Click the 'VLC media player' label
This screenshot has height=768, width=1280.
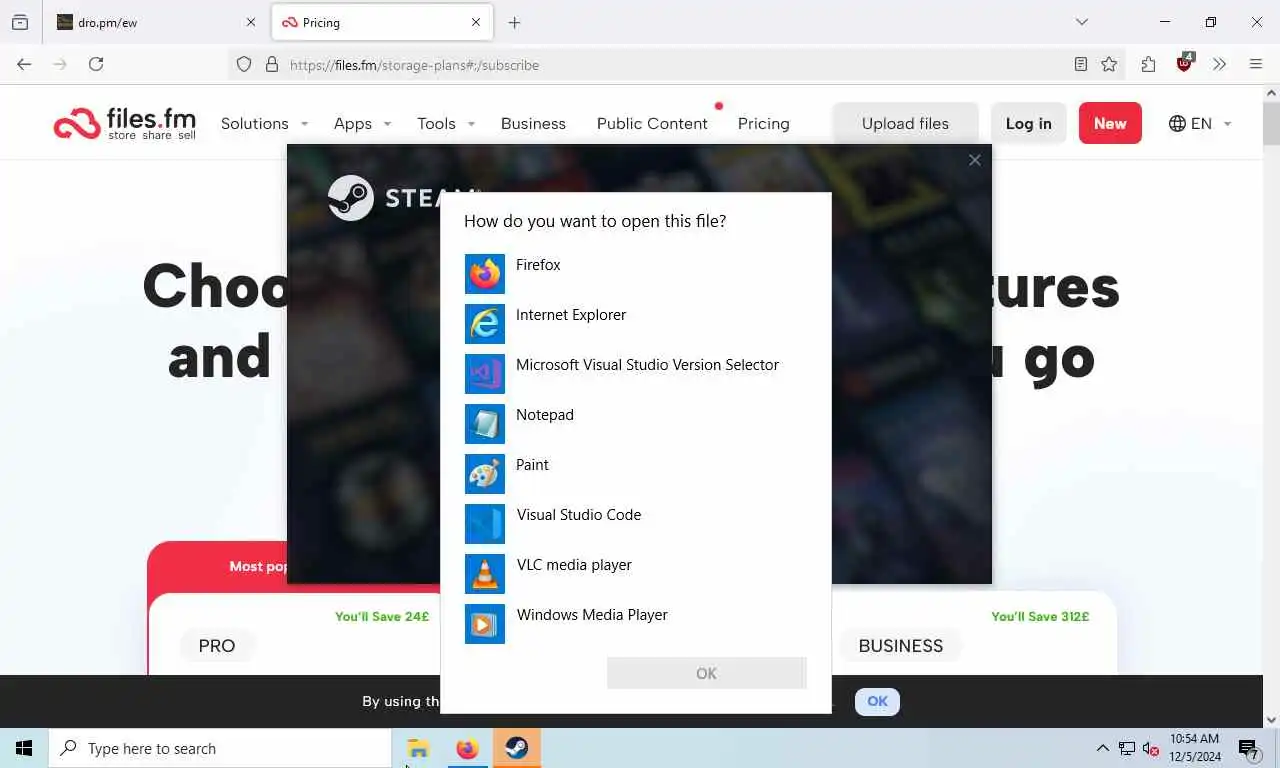(x=574, y=565)
